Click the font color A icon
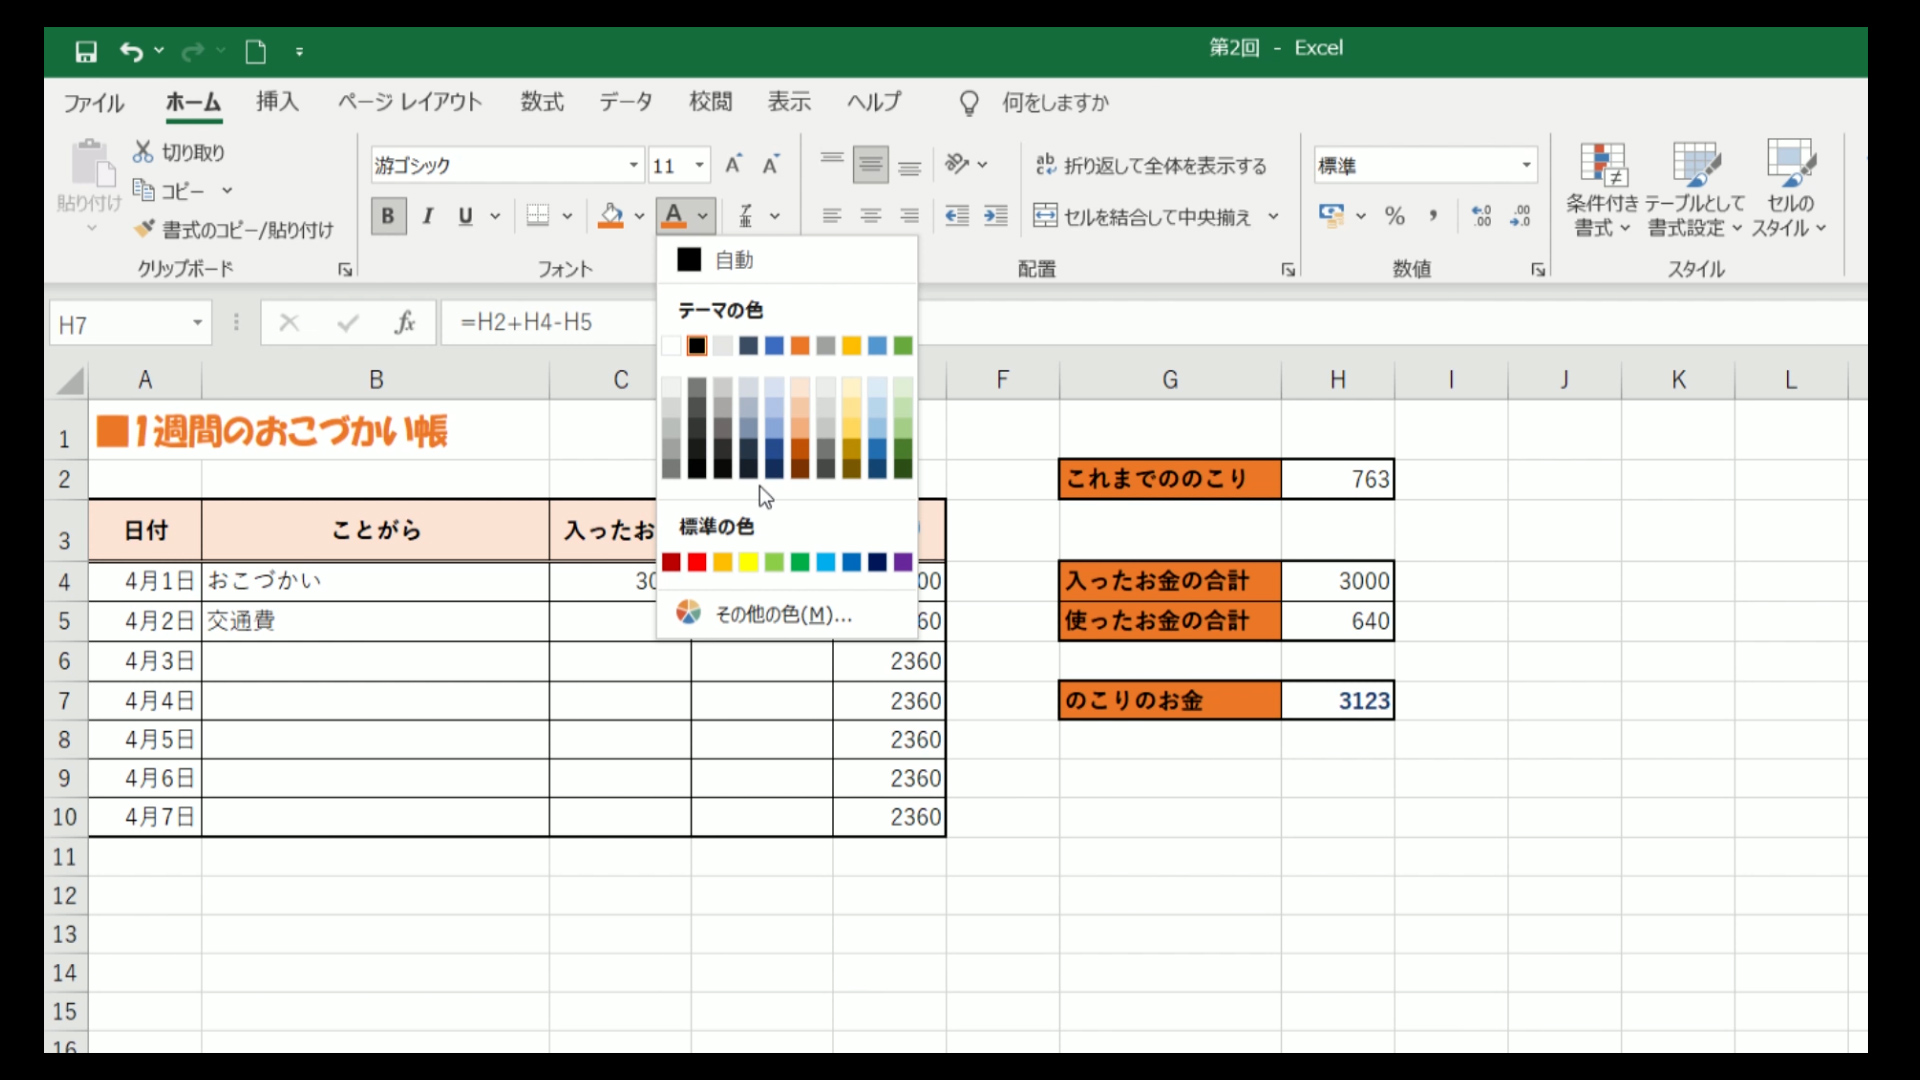The image size is (1920, 1080). [x=674, y=215]
